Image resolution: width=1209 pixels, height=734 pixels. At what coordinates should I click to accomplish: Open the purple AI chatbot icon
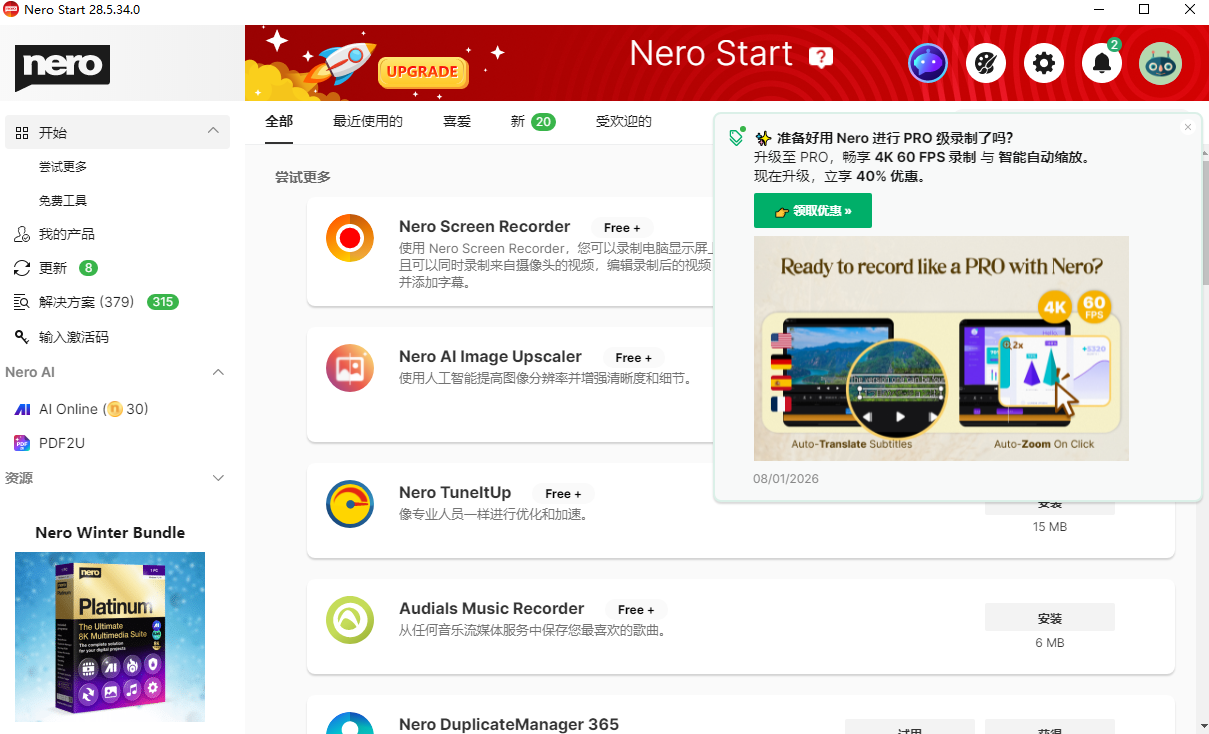[928, 64]
